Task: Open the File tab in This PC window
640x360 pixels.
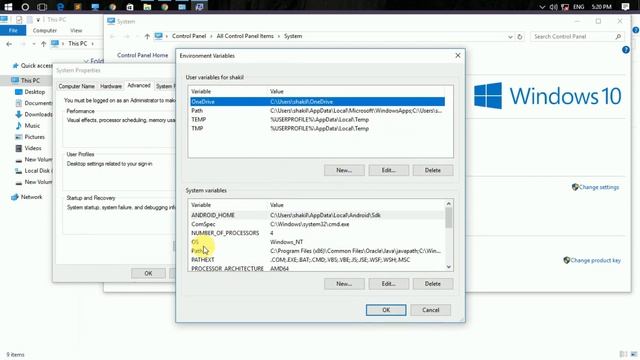Action: pyautogui.click(x=13, y=30)
